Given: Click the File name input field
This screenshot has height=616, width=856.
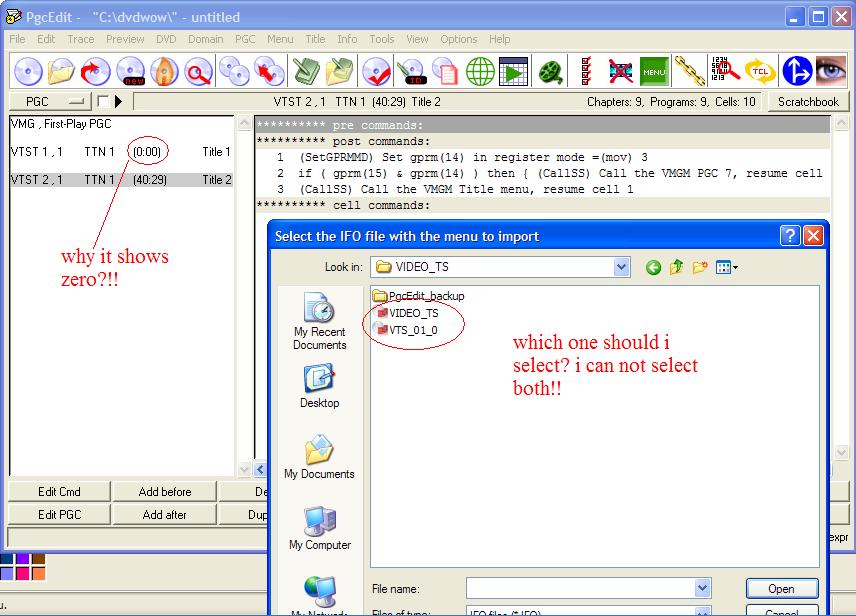Looking at the screenshot, I should coord(580,588).
